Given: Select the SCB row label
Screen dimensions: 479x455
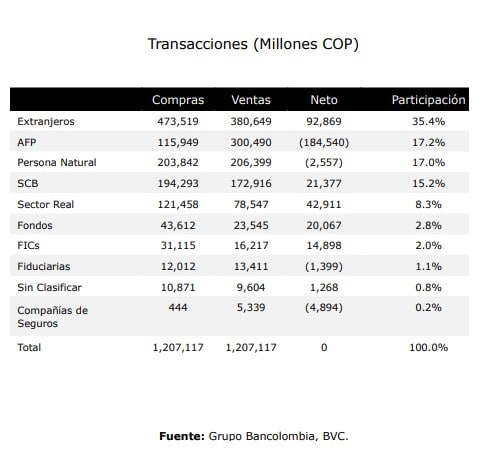Looking at the screenshot, I should [28, 183].
